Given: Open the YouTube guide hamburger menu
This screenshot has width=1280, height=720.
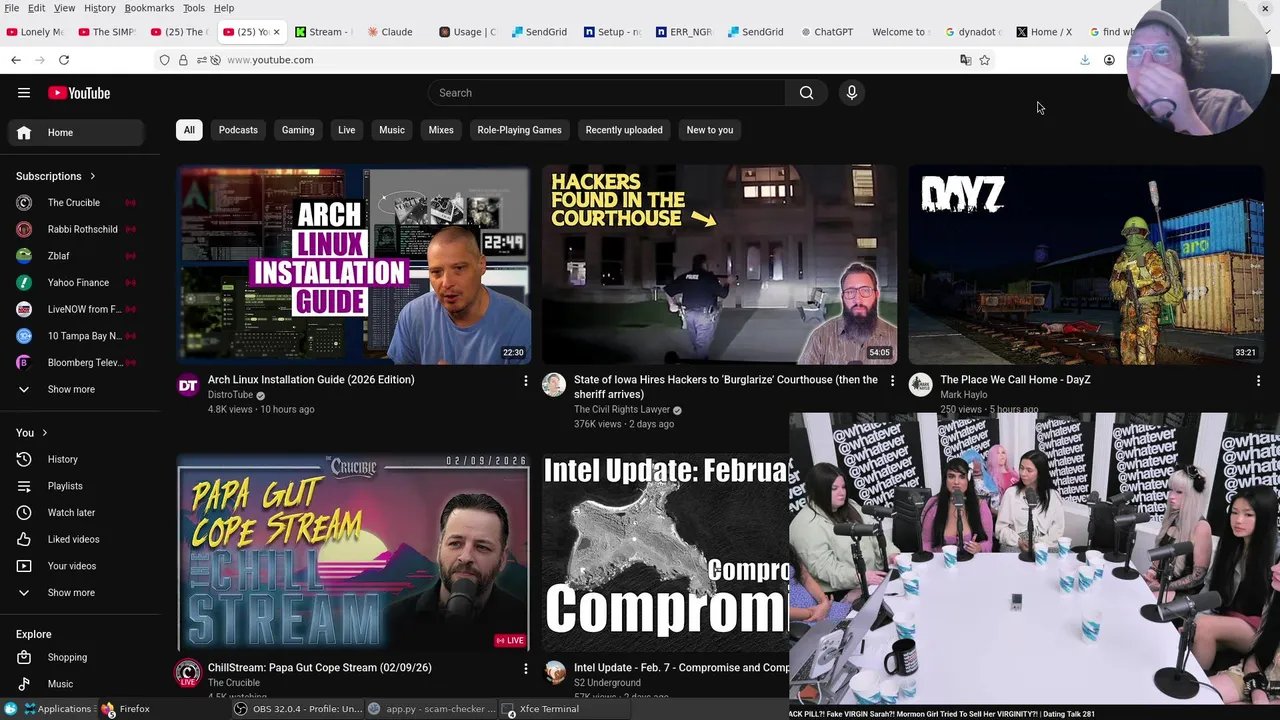Looking at the screenshot, I should click(x=24, y=93).
